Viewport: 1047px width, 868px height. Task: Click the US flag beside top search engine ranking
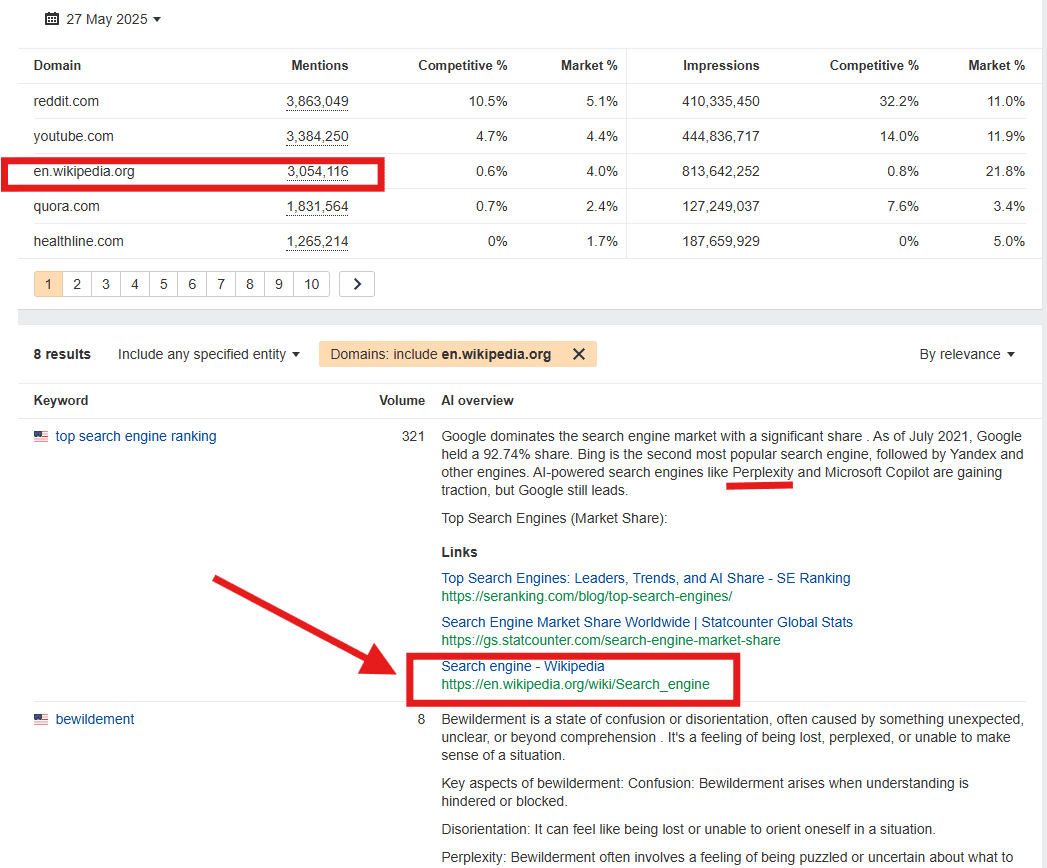(41, 437)
